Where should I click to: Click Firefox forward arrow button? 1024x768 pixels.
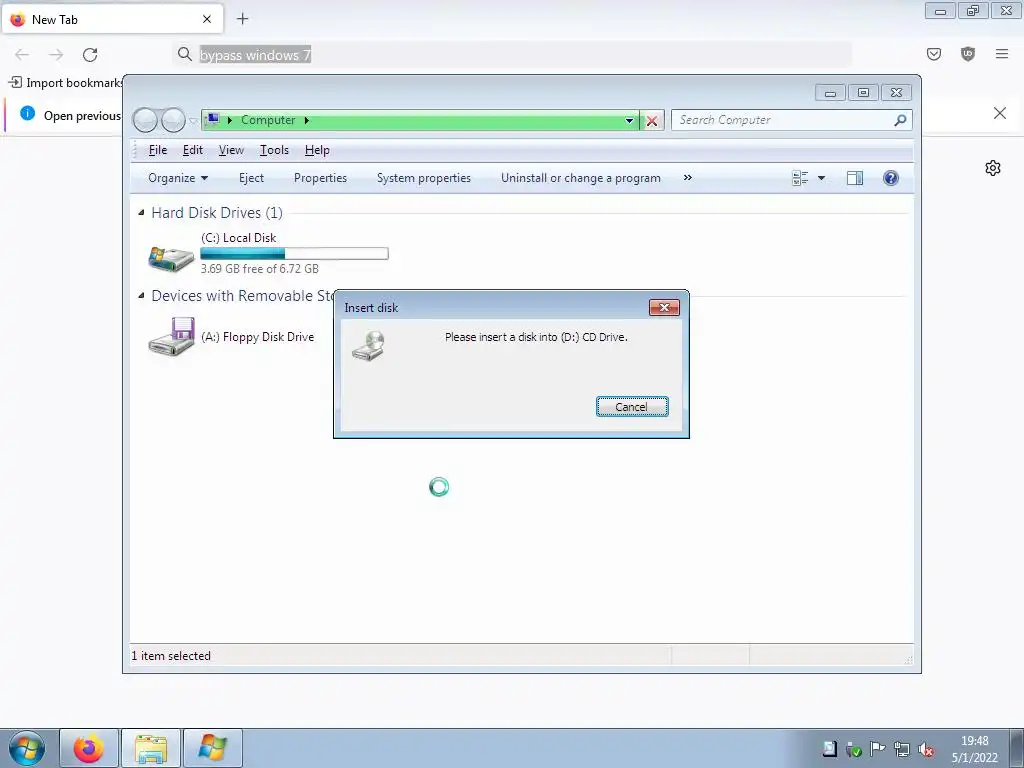pos(56,55)
